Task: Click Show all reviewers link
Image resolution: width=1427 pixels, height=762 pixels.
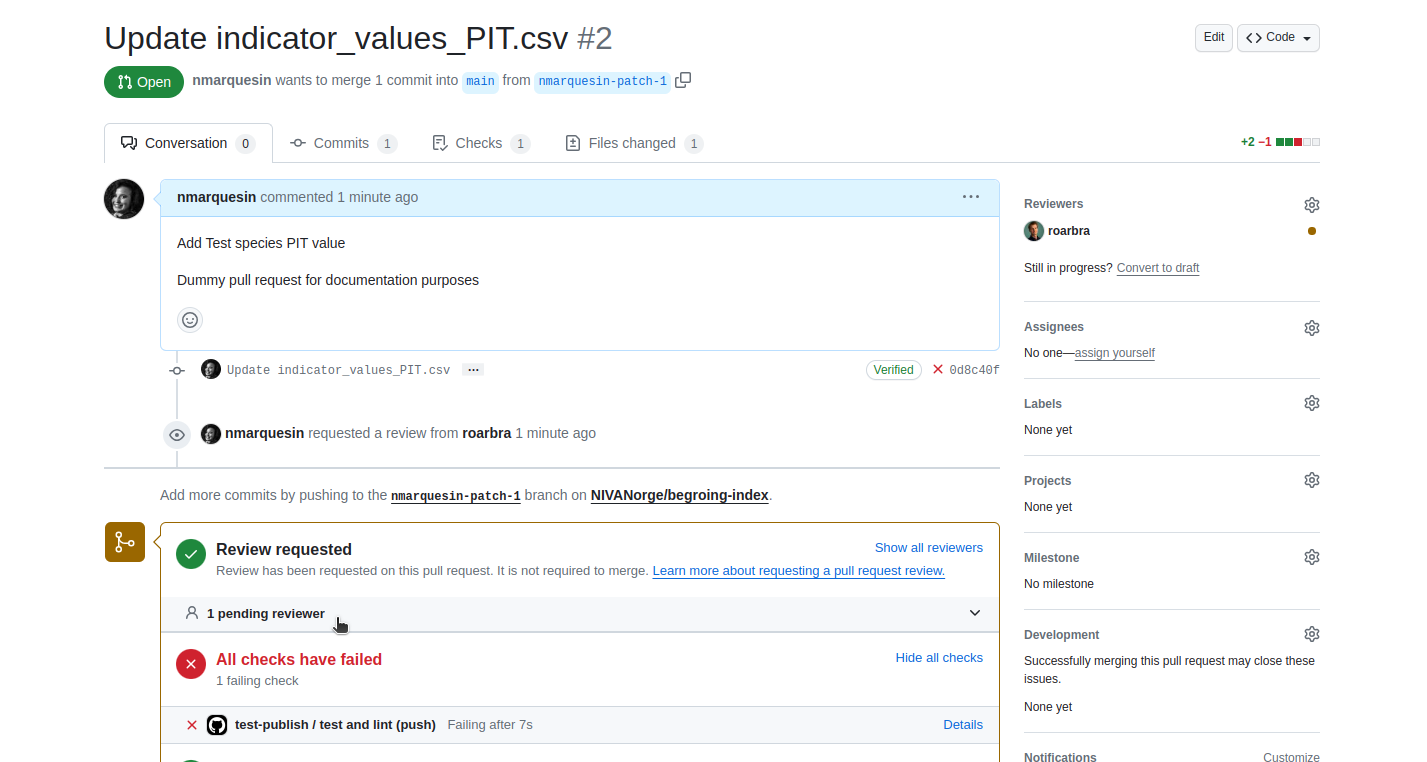Action: [929, 548]
